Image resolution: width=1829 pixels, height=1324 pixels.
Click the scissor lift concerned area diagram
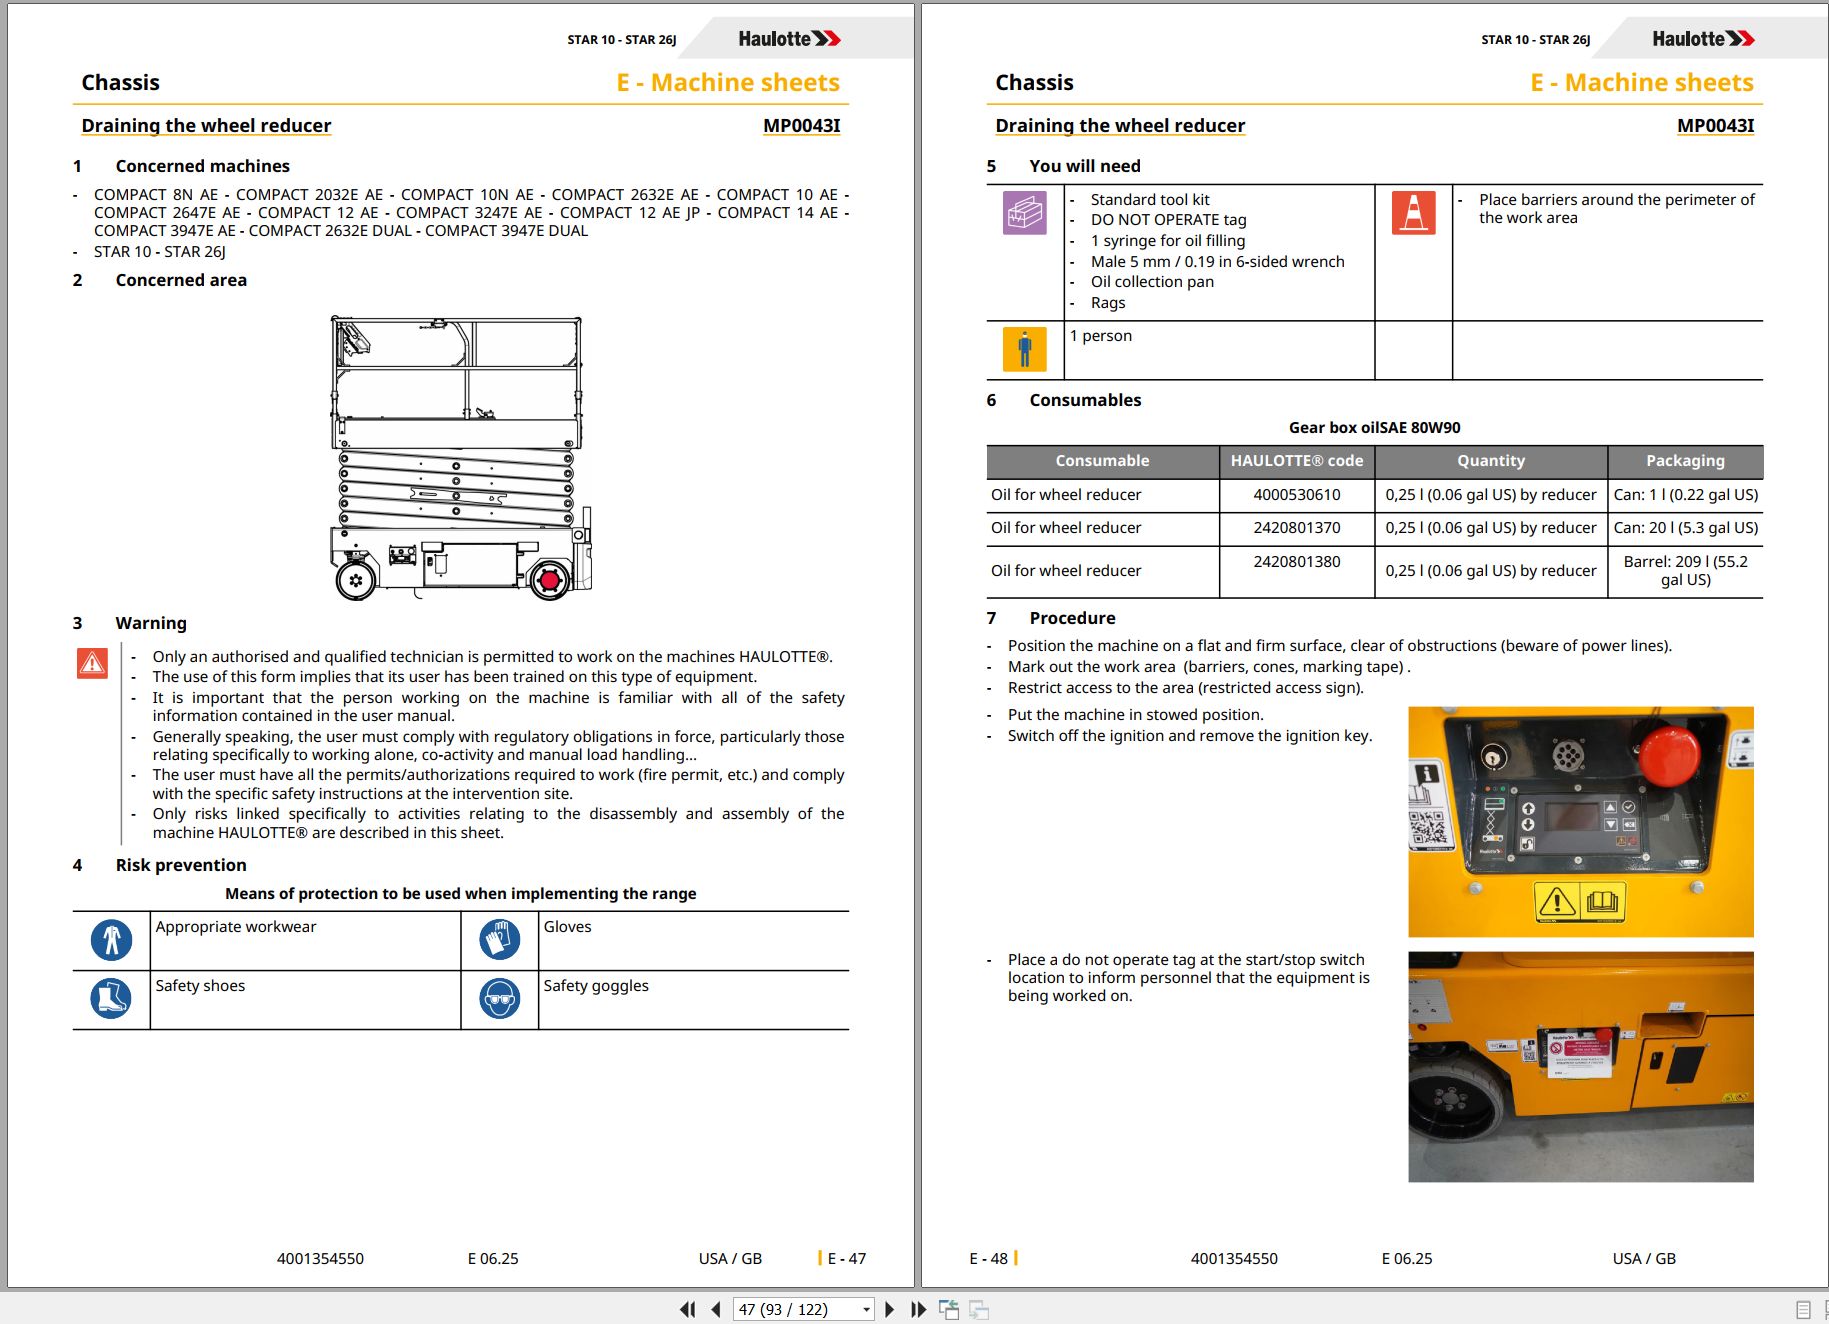click(x=460, y=458)
